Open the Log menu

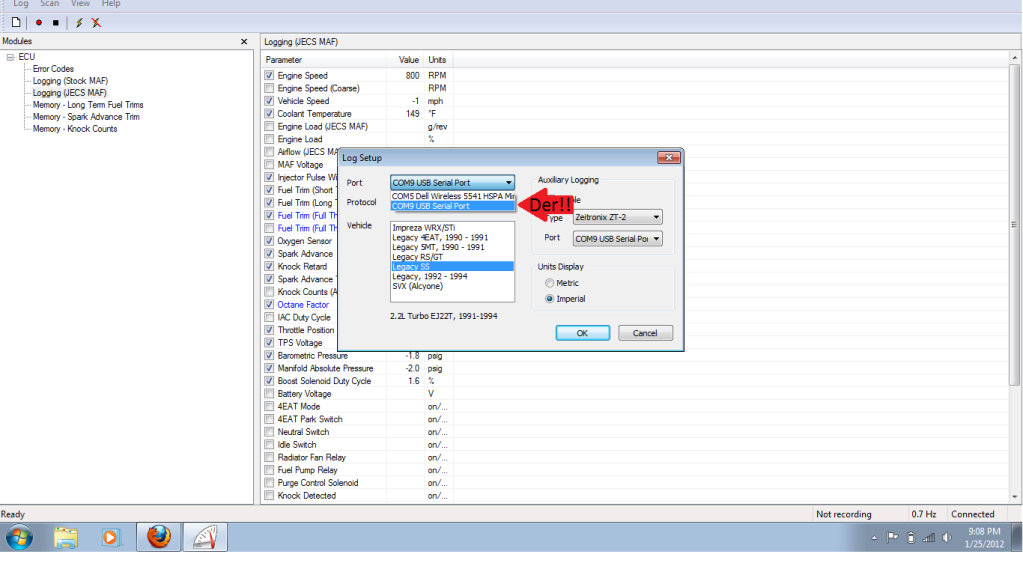(x=21, y=4)
